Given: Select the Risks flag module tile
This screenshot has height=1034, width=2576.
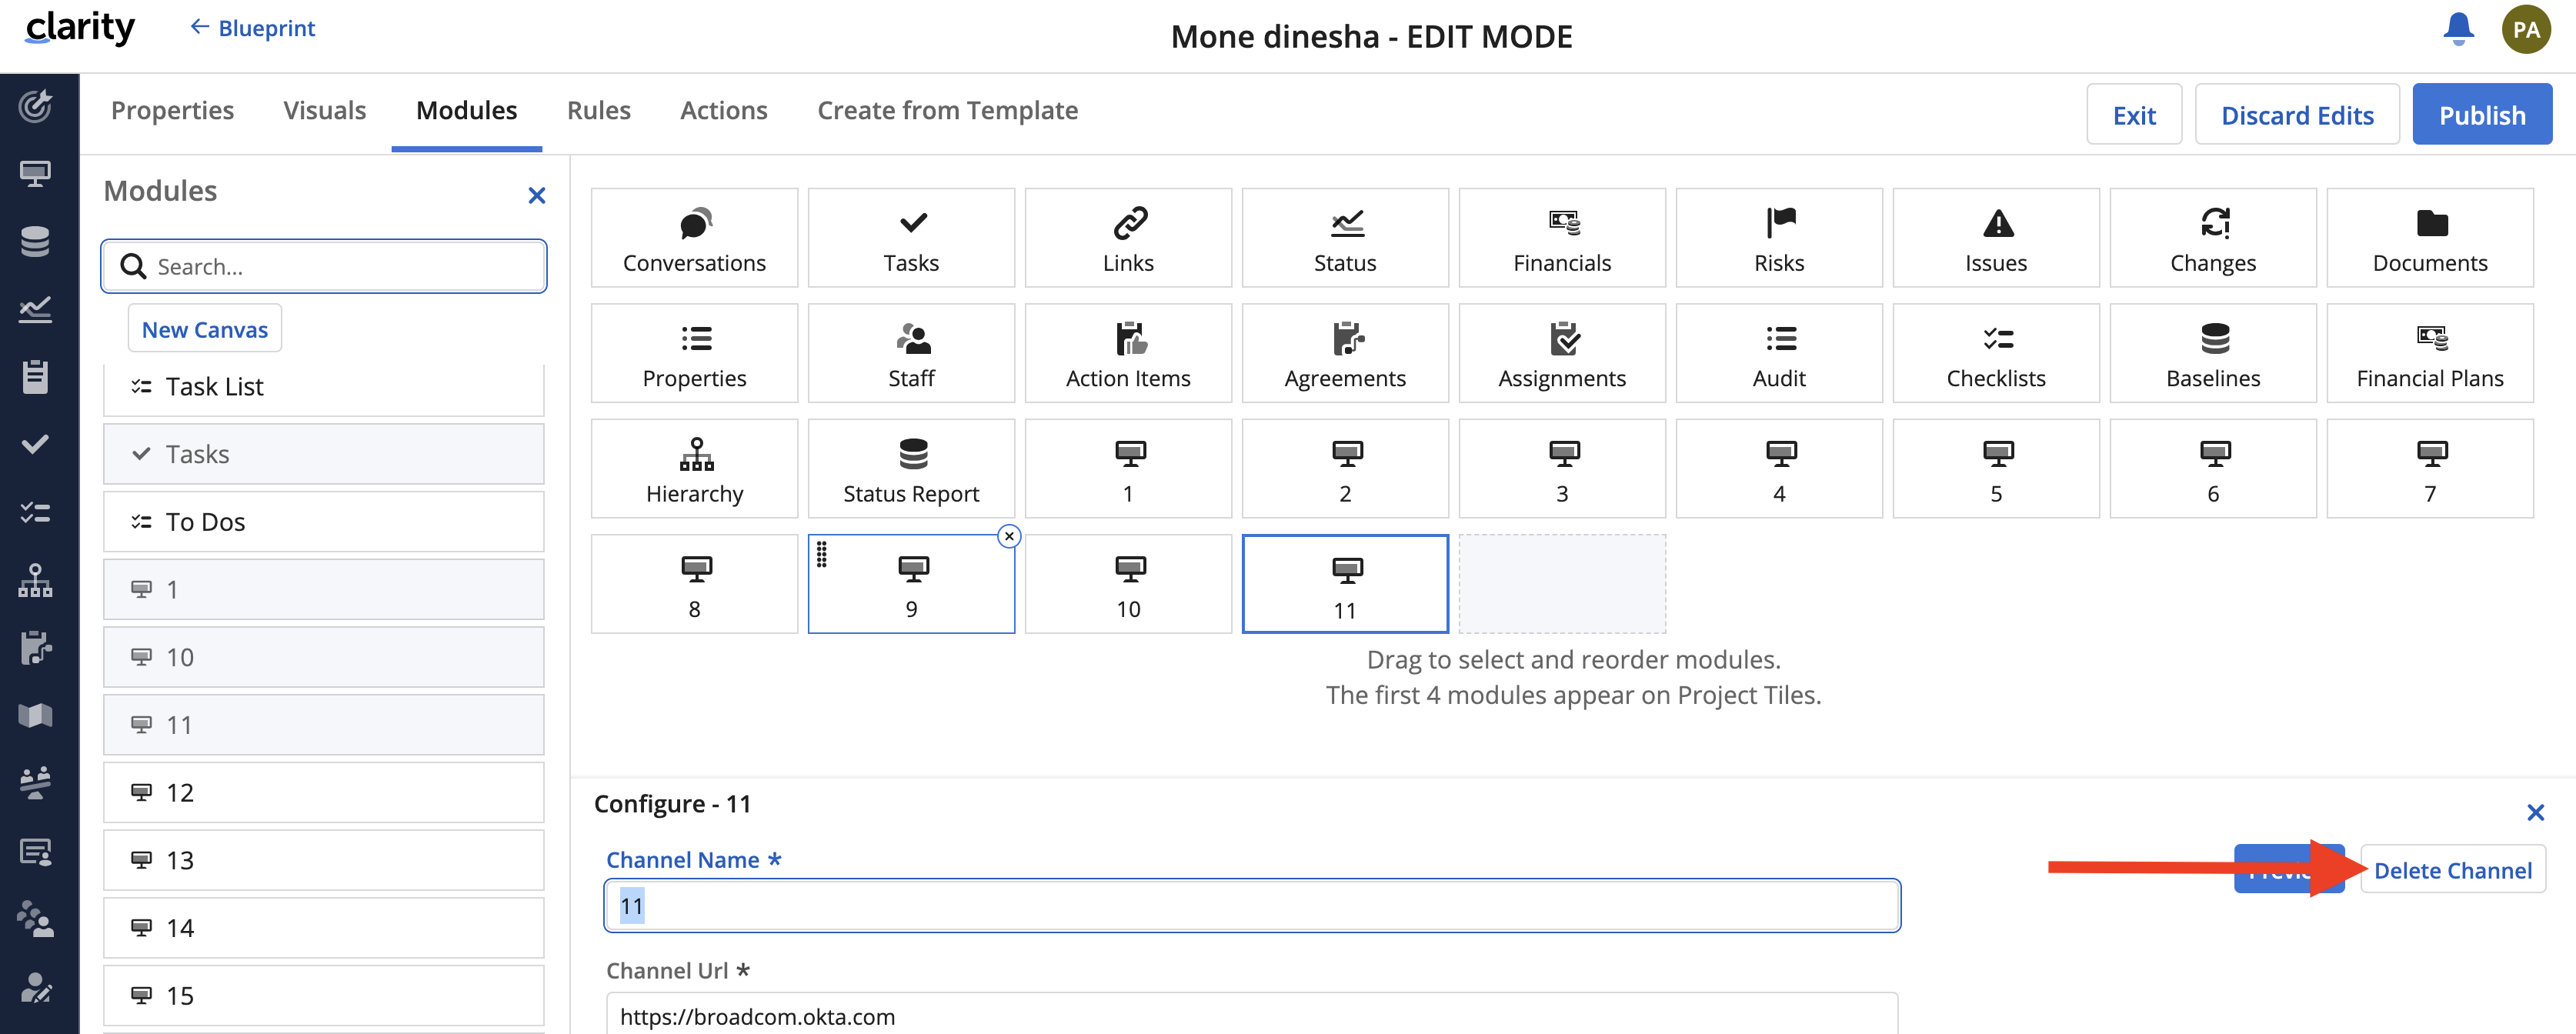Looking at the screenshot, I should pyautogui.click(x=1778, y=239).
